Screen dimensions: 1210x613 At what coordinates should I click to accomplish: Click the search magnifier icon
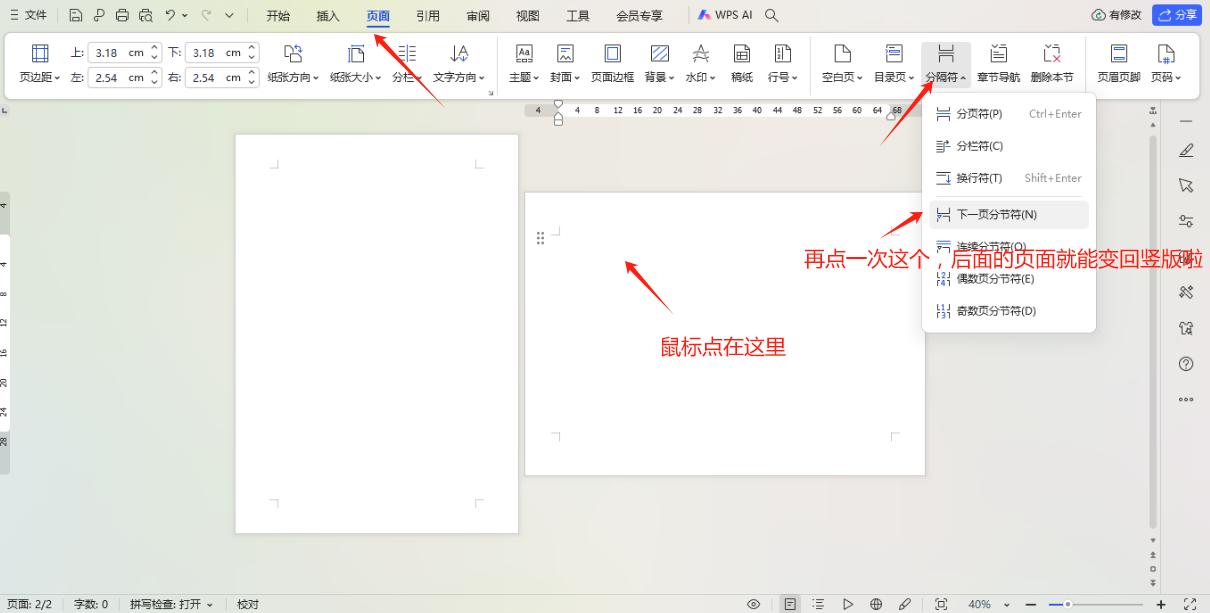(x=772, y=15)
